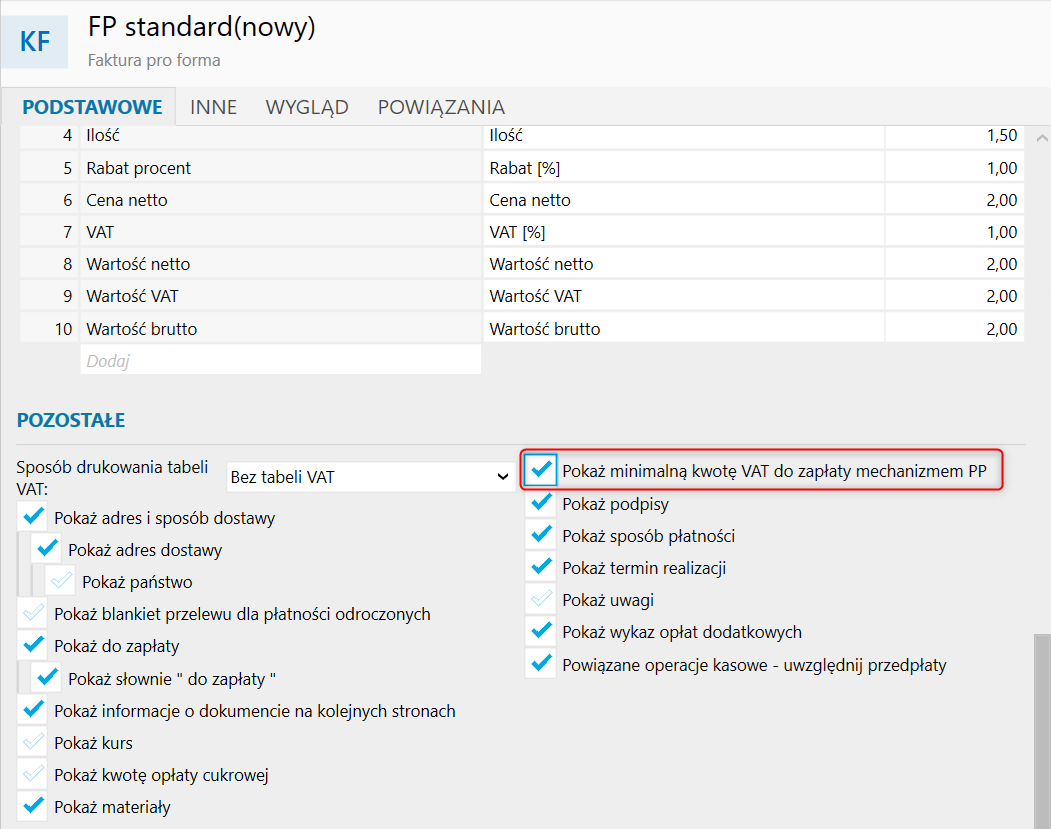Open the WYGLĄD tab
1051x829 pixels.
click(307, 107)
